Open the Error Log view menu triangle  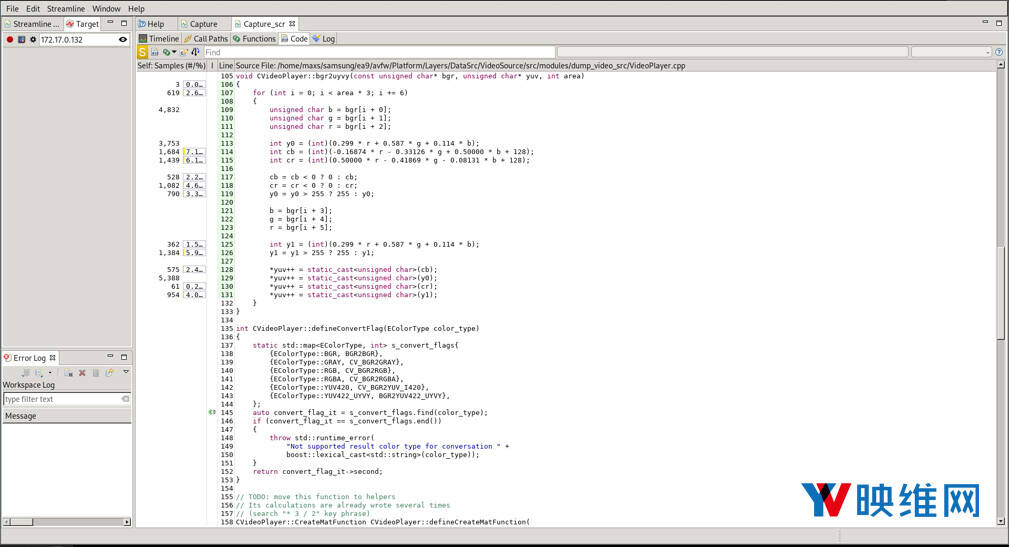tap(126, 372)
